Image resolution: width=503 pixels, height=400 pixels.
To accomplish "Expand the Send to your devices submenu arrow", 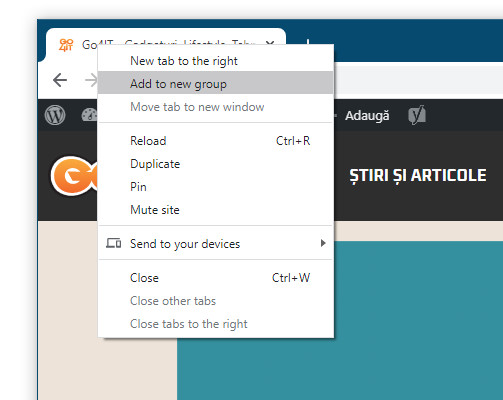I will 323,243.
